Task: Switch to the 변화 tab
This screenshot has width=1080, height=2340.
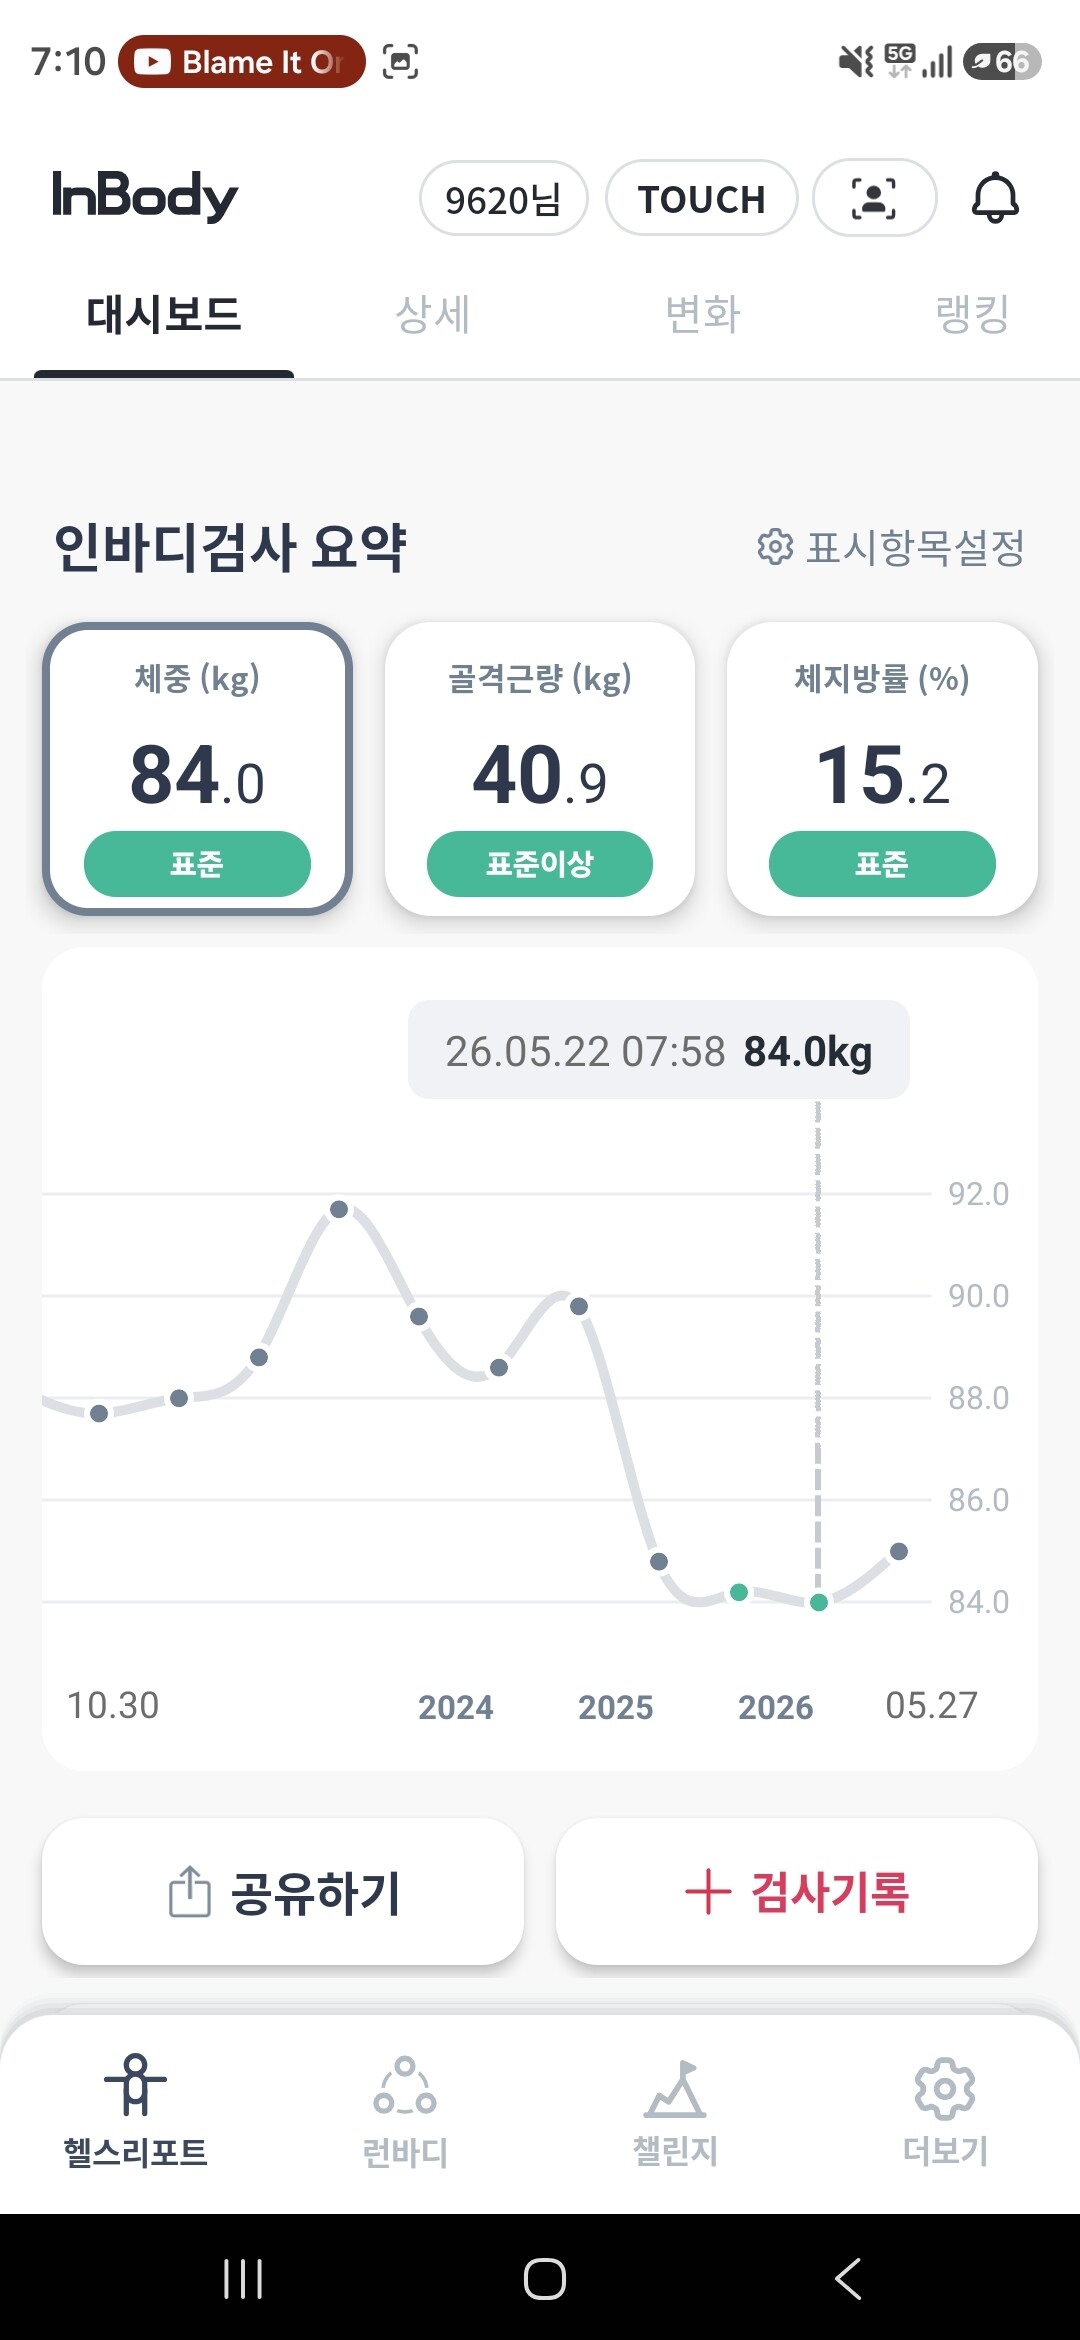Action: pos(702,314)
